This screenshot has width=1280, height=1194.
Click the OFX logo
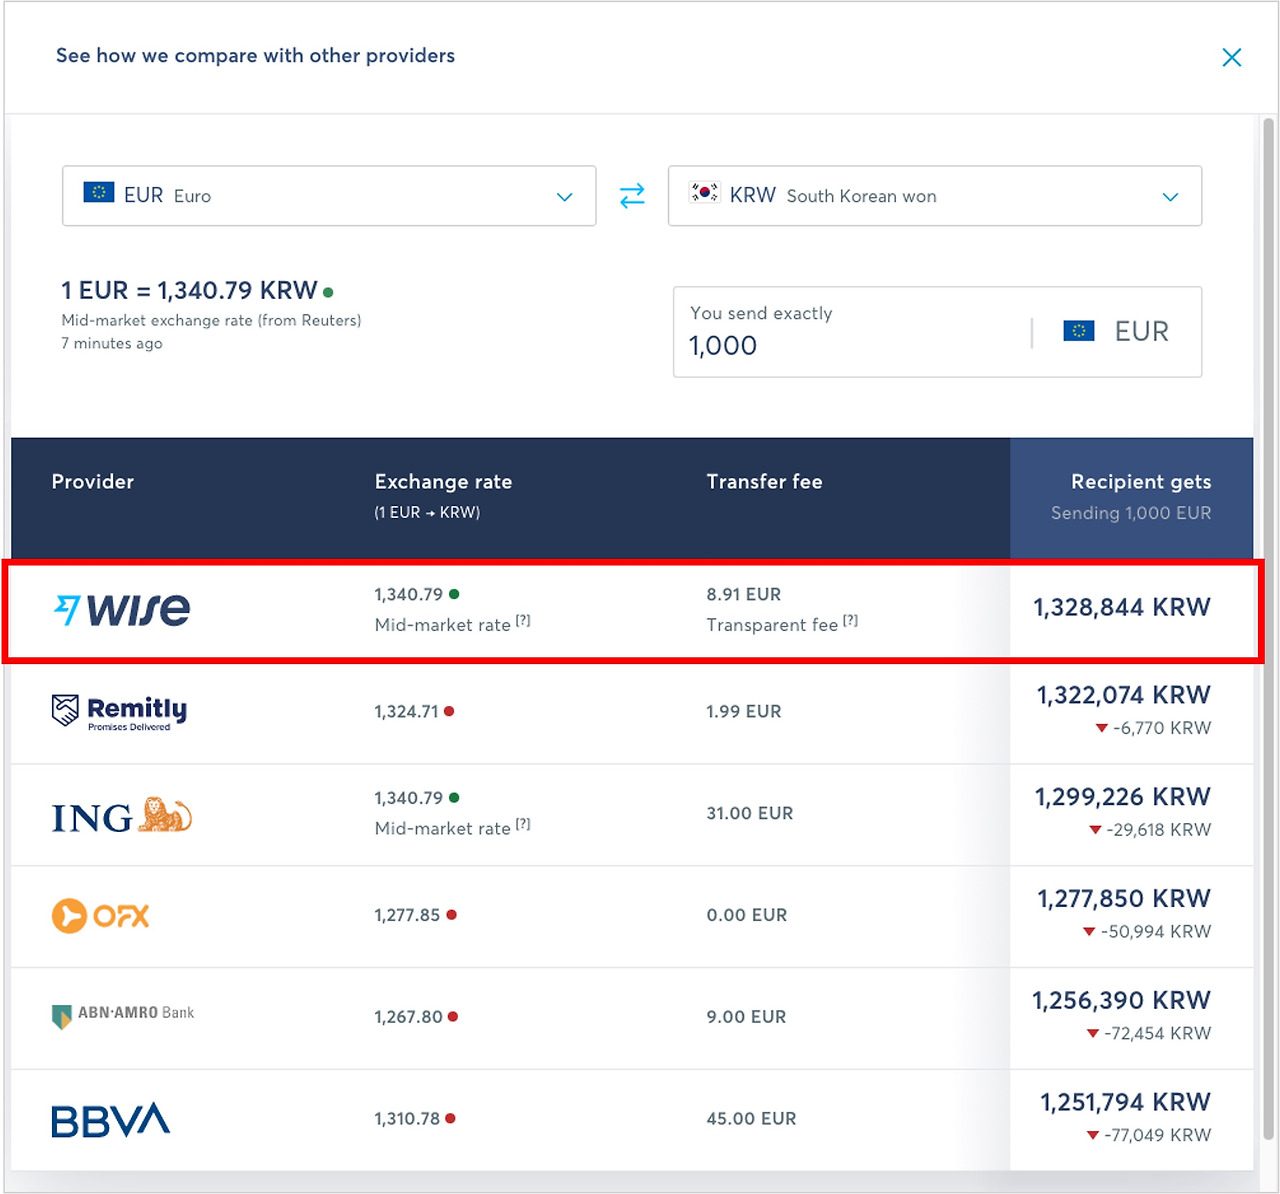(100, 916)
